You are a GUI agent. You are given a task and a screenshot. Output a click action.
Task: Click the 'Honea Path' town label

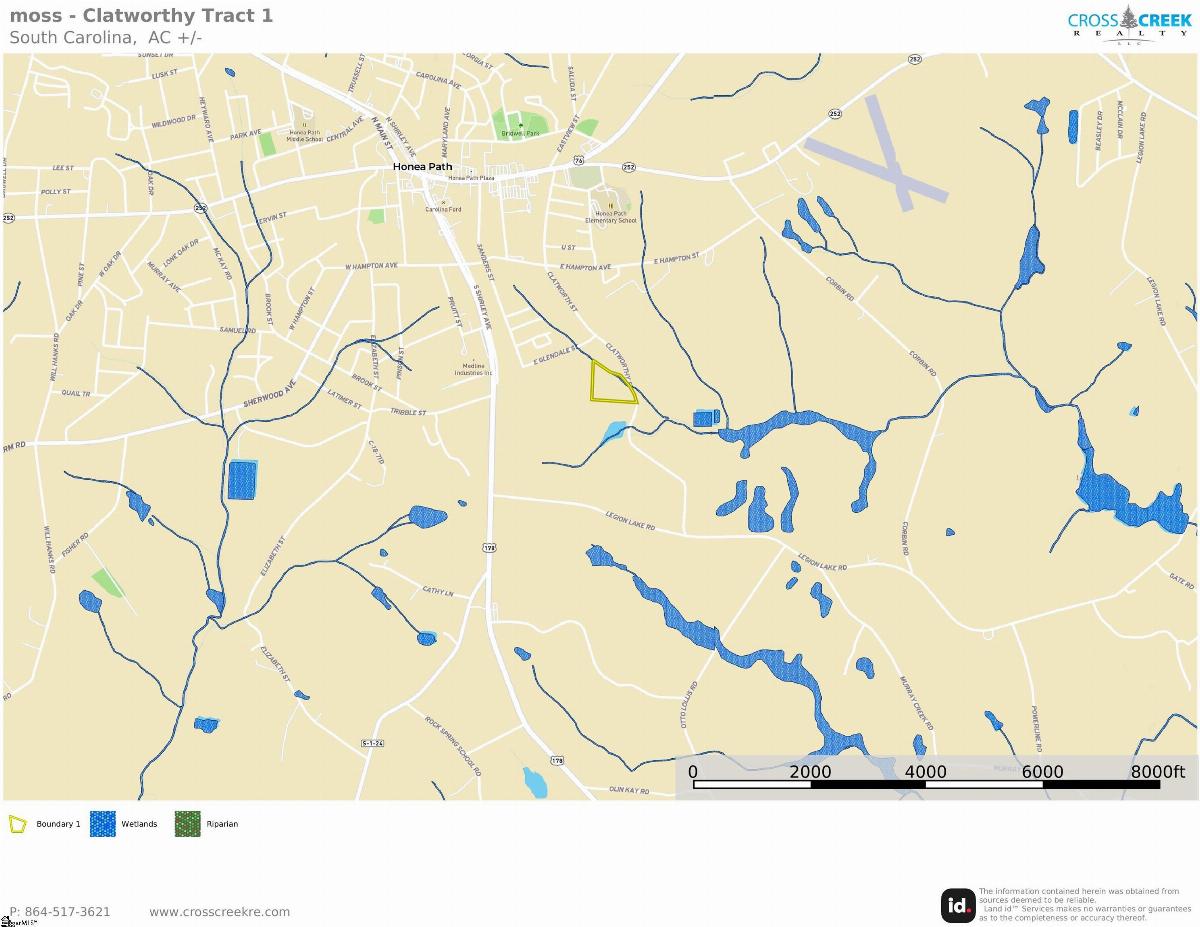(x=422, y=167)
